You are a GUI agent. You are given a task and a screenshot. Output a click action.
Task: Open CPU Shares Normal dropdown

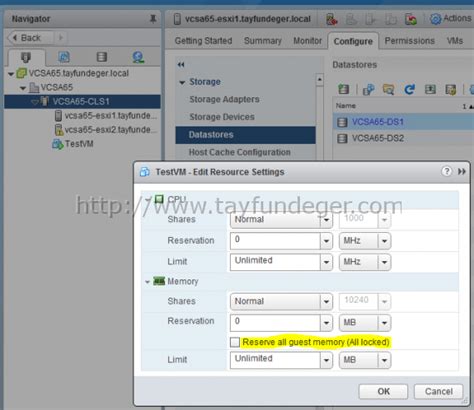pos(281,220)
